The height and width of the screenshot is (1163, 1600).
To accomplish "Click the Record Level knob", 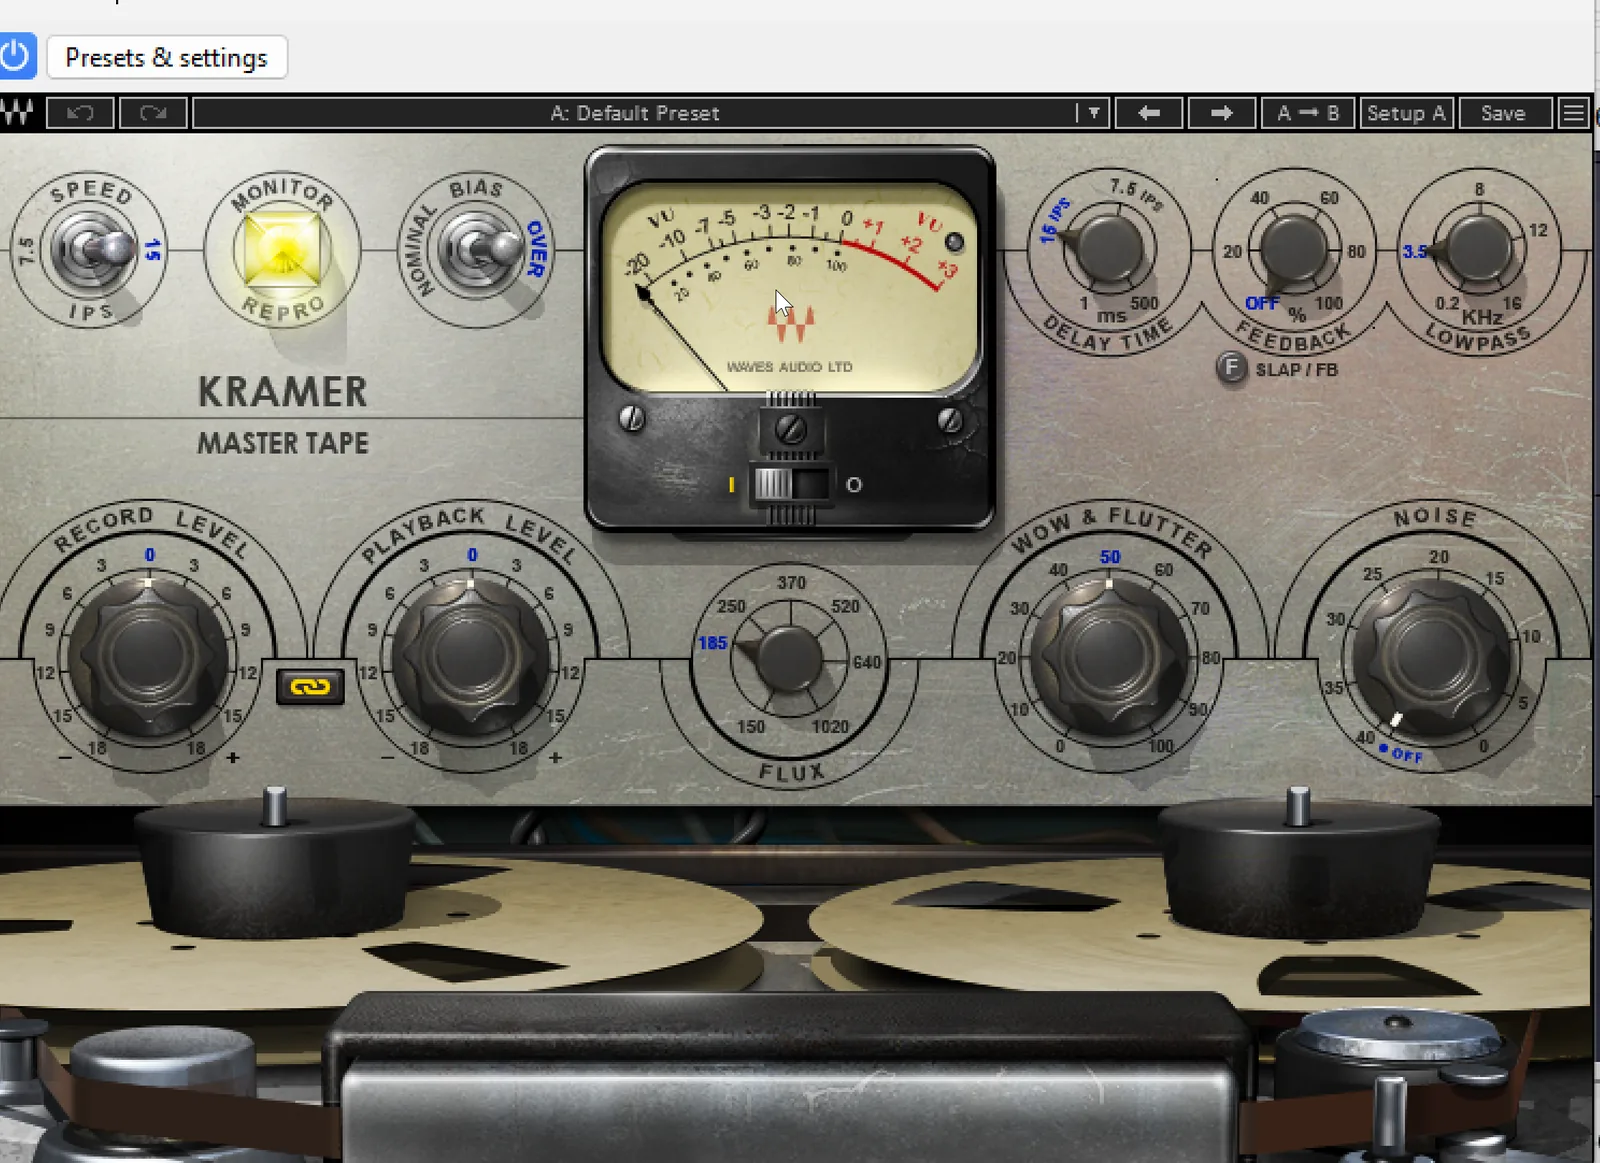I will point(148,657).
